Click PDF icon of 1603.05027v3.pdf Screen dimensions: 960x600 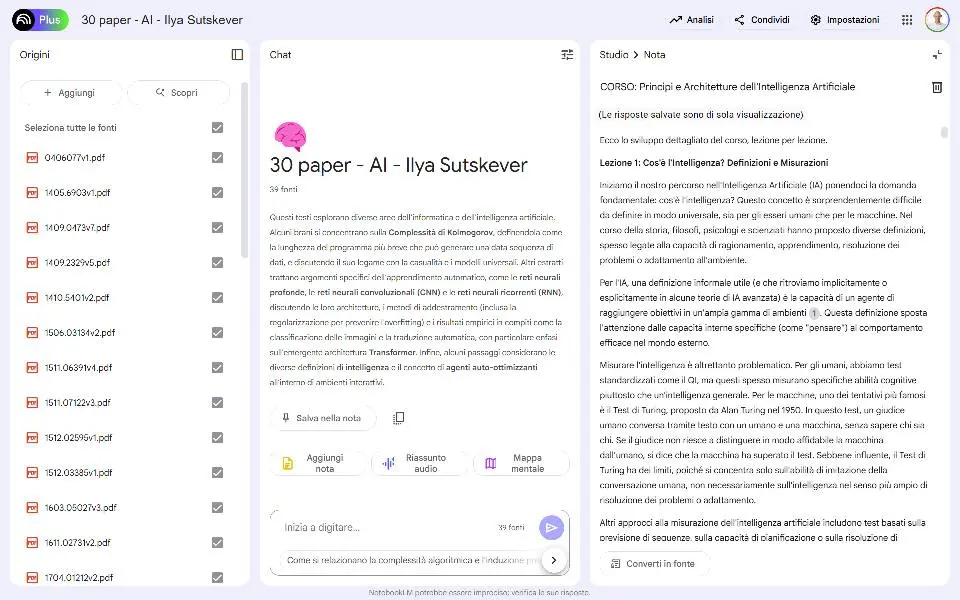(32, 508)
